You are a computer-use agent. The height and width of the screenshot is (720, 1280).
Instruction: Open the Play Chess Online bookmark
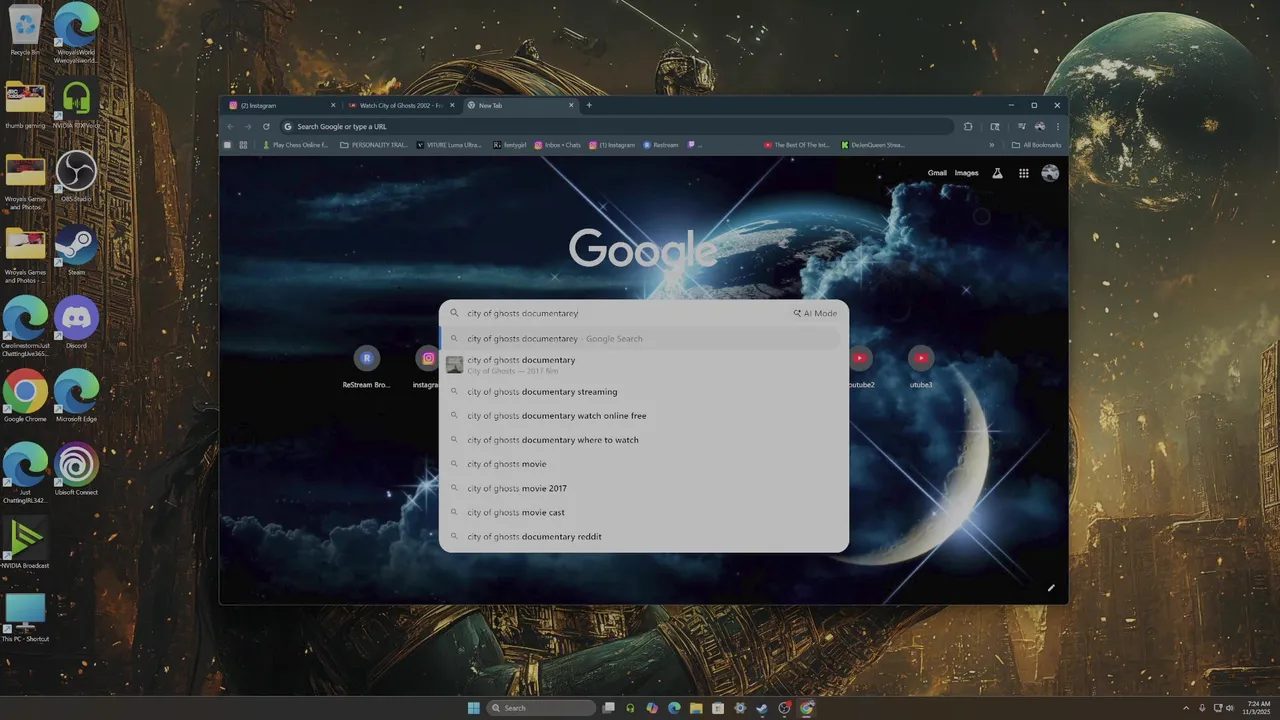point(295,145)
